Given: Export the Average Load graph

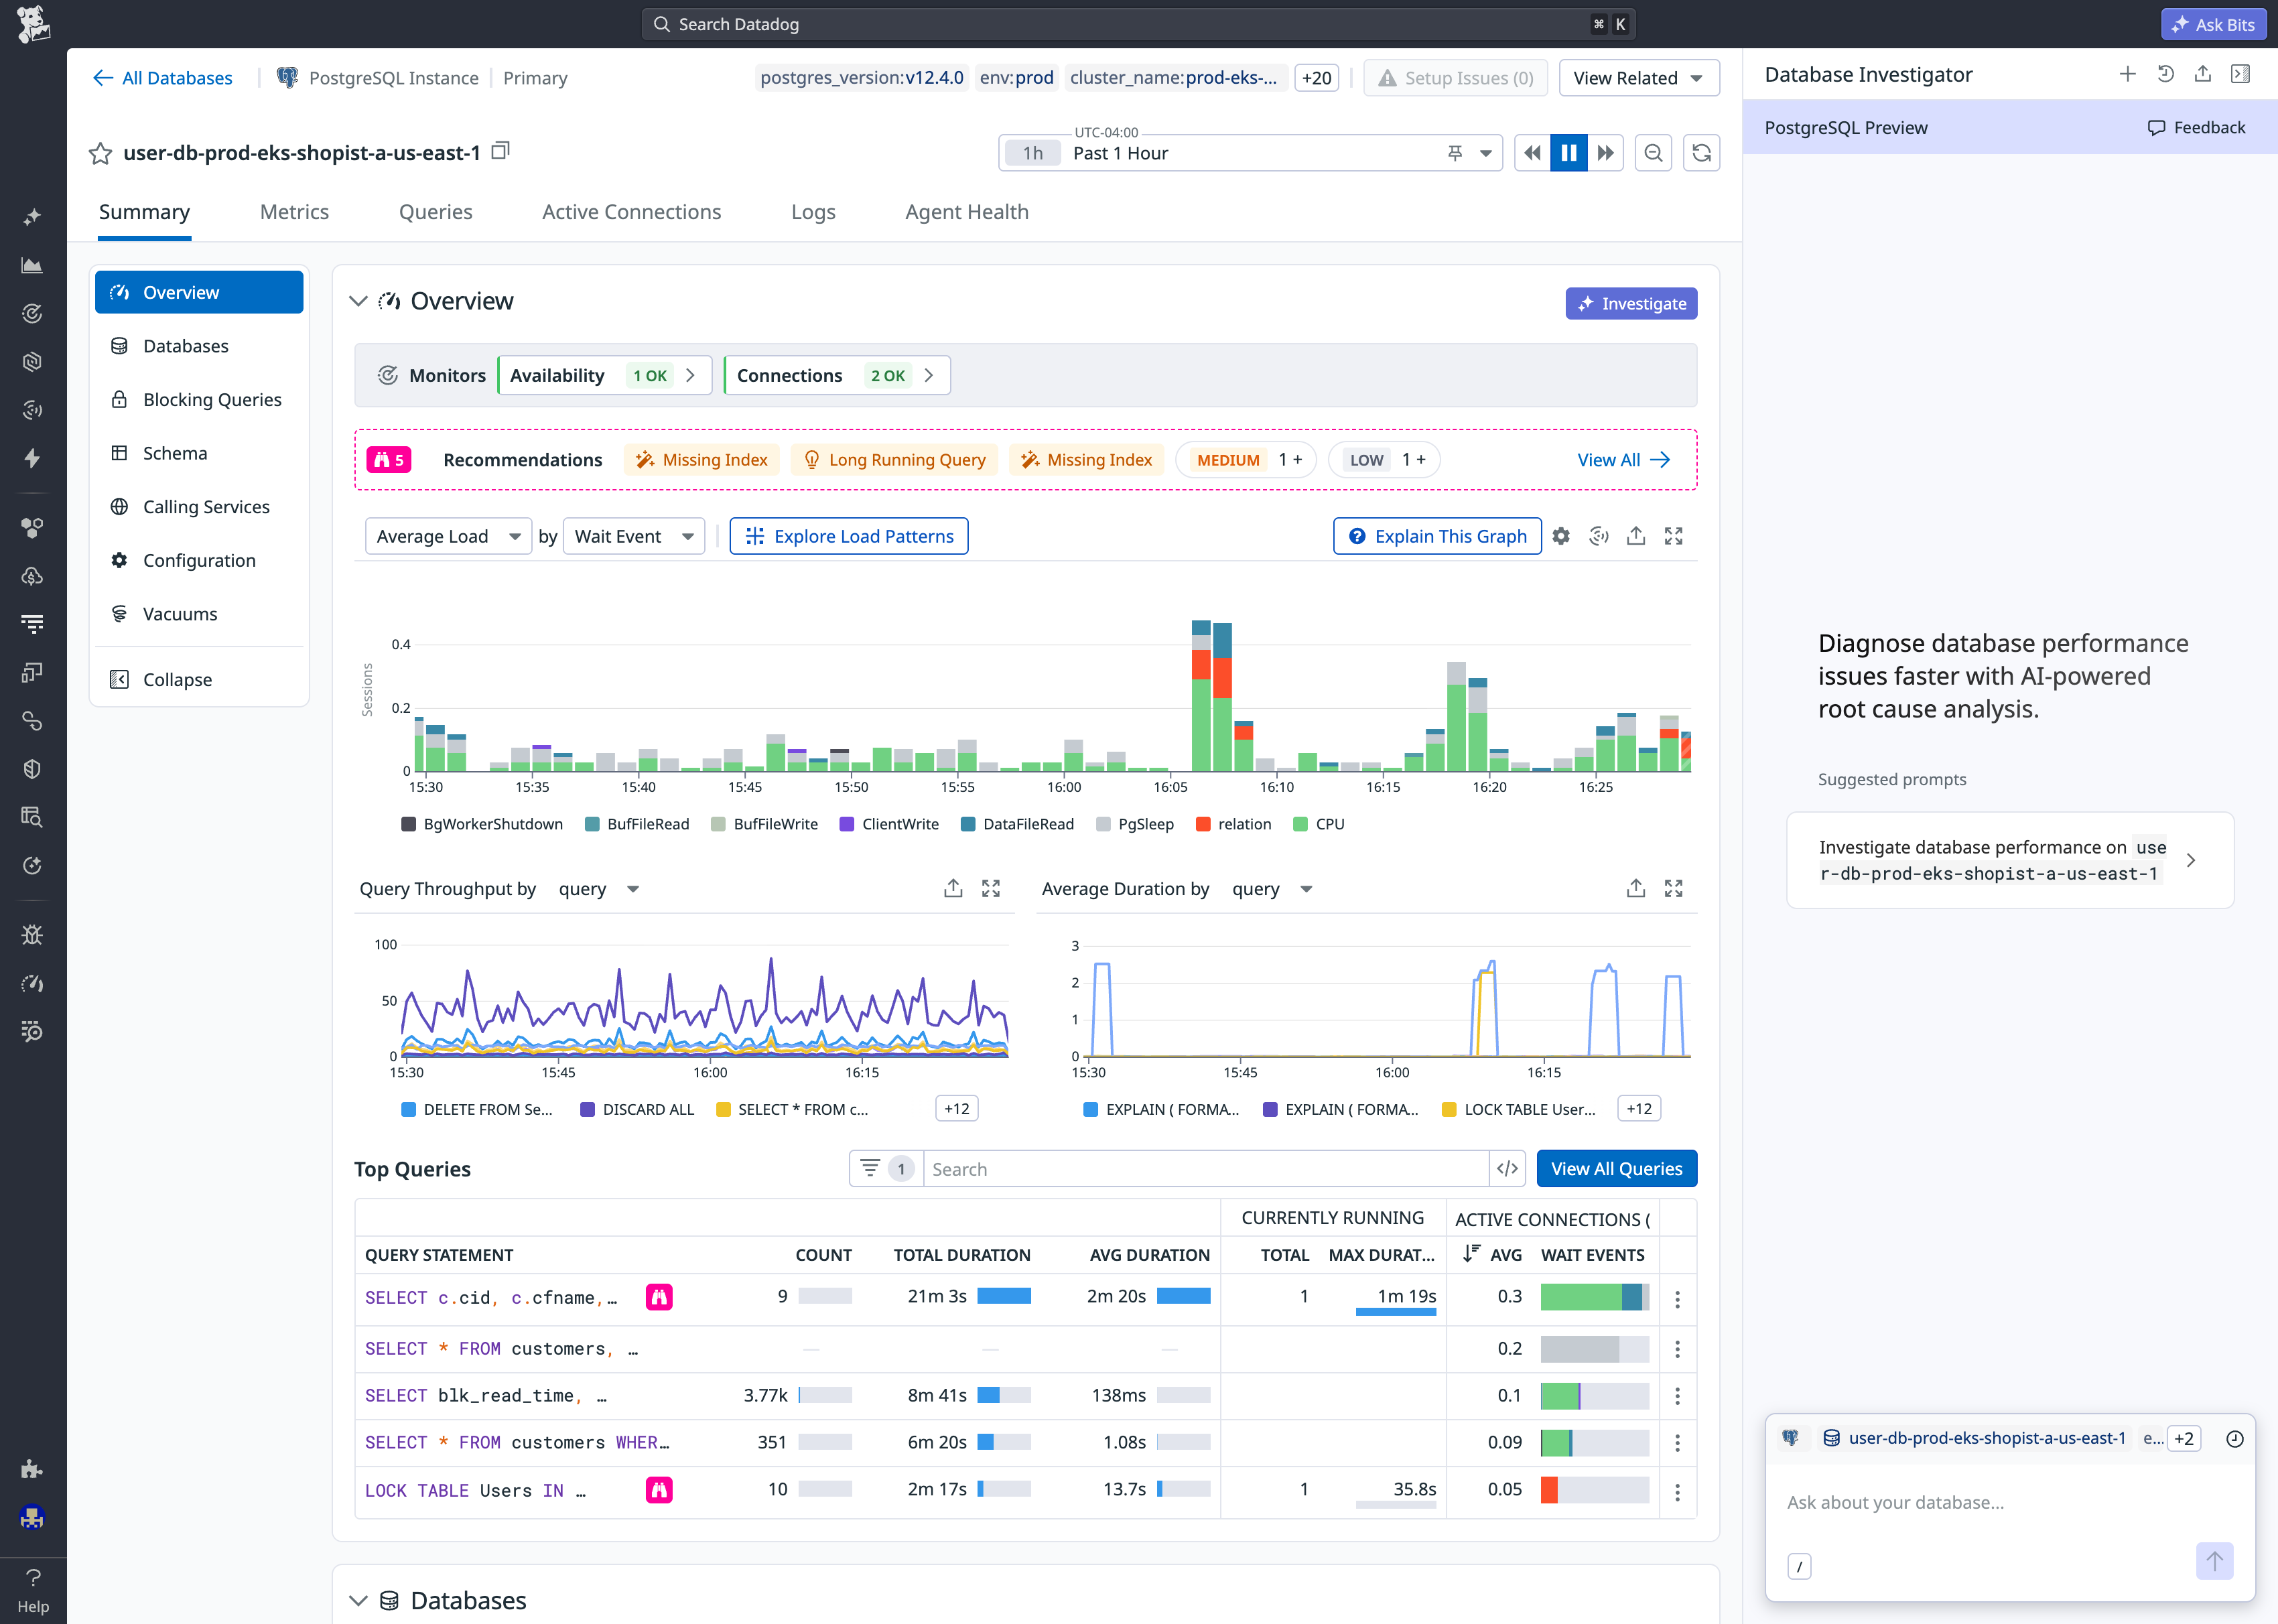Looking at the screenshot, I should (x=1636, y=536).
